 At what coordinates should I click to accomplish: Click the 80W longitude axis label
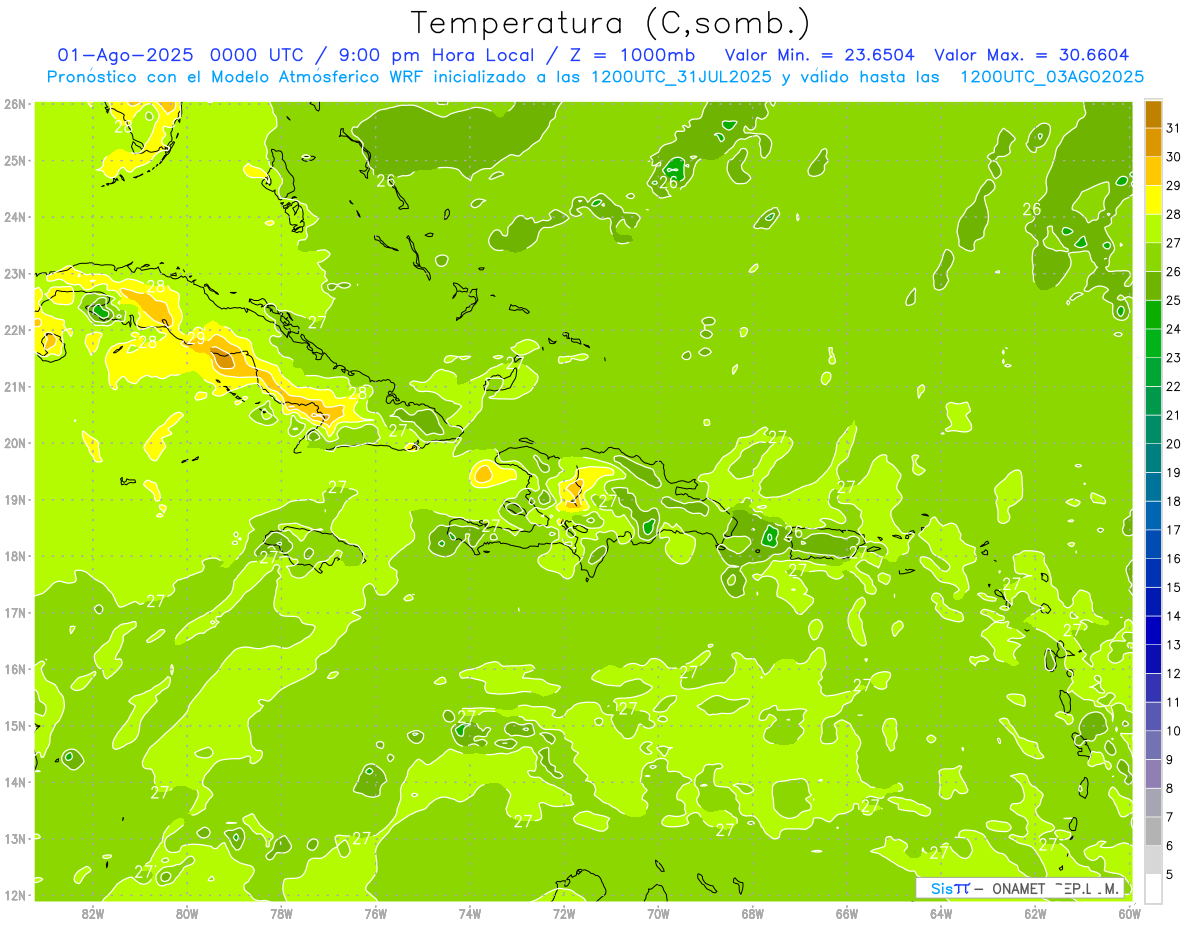pyautogui.click(x=187, y=914)
